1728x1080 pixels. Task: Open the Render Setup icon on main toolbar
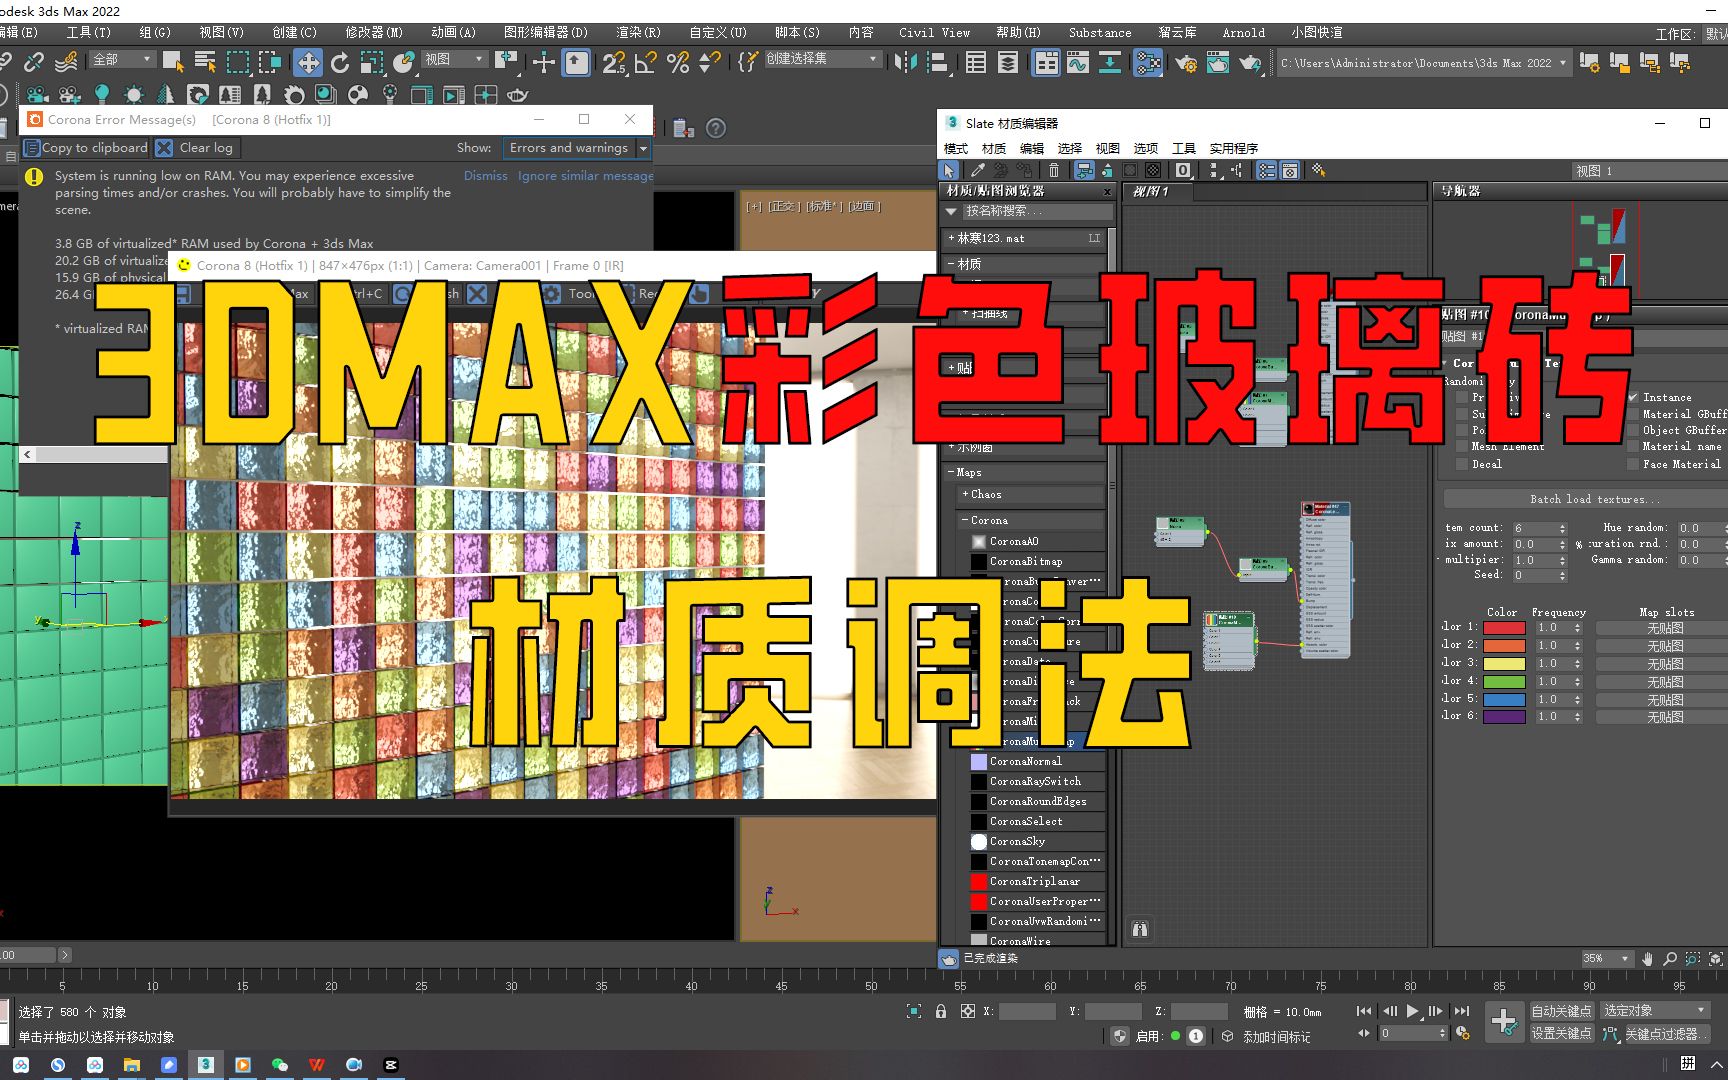[1186, 62]
